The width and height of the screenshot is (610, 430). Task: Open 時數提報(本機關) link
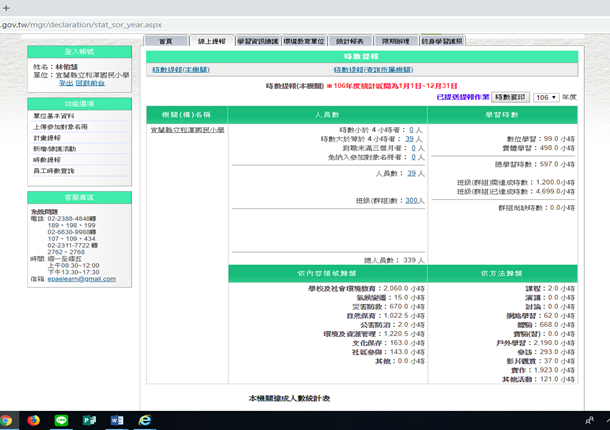point(181,70)
